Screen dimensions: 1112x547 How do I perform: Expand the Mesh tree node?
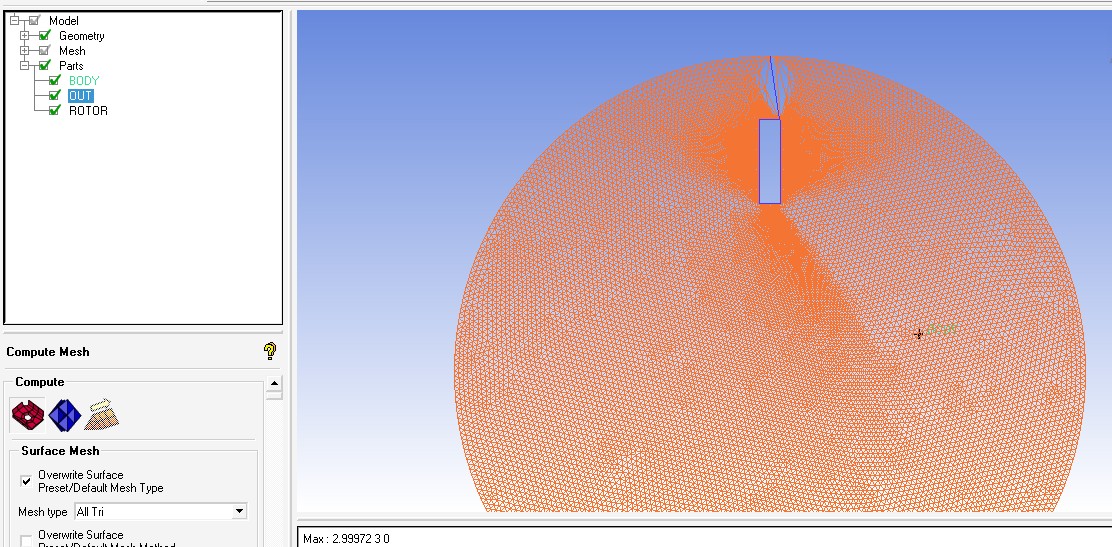[25, 51]
